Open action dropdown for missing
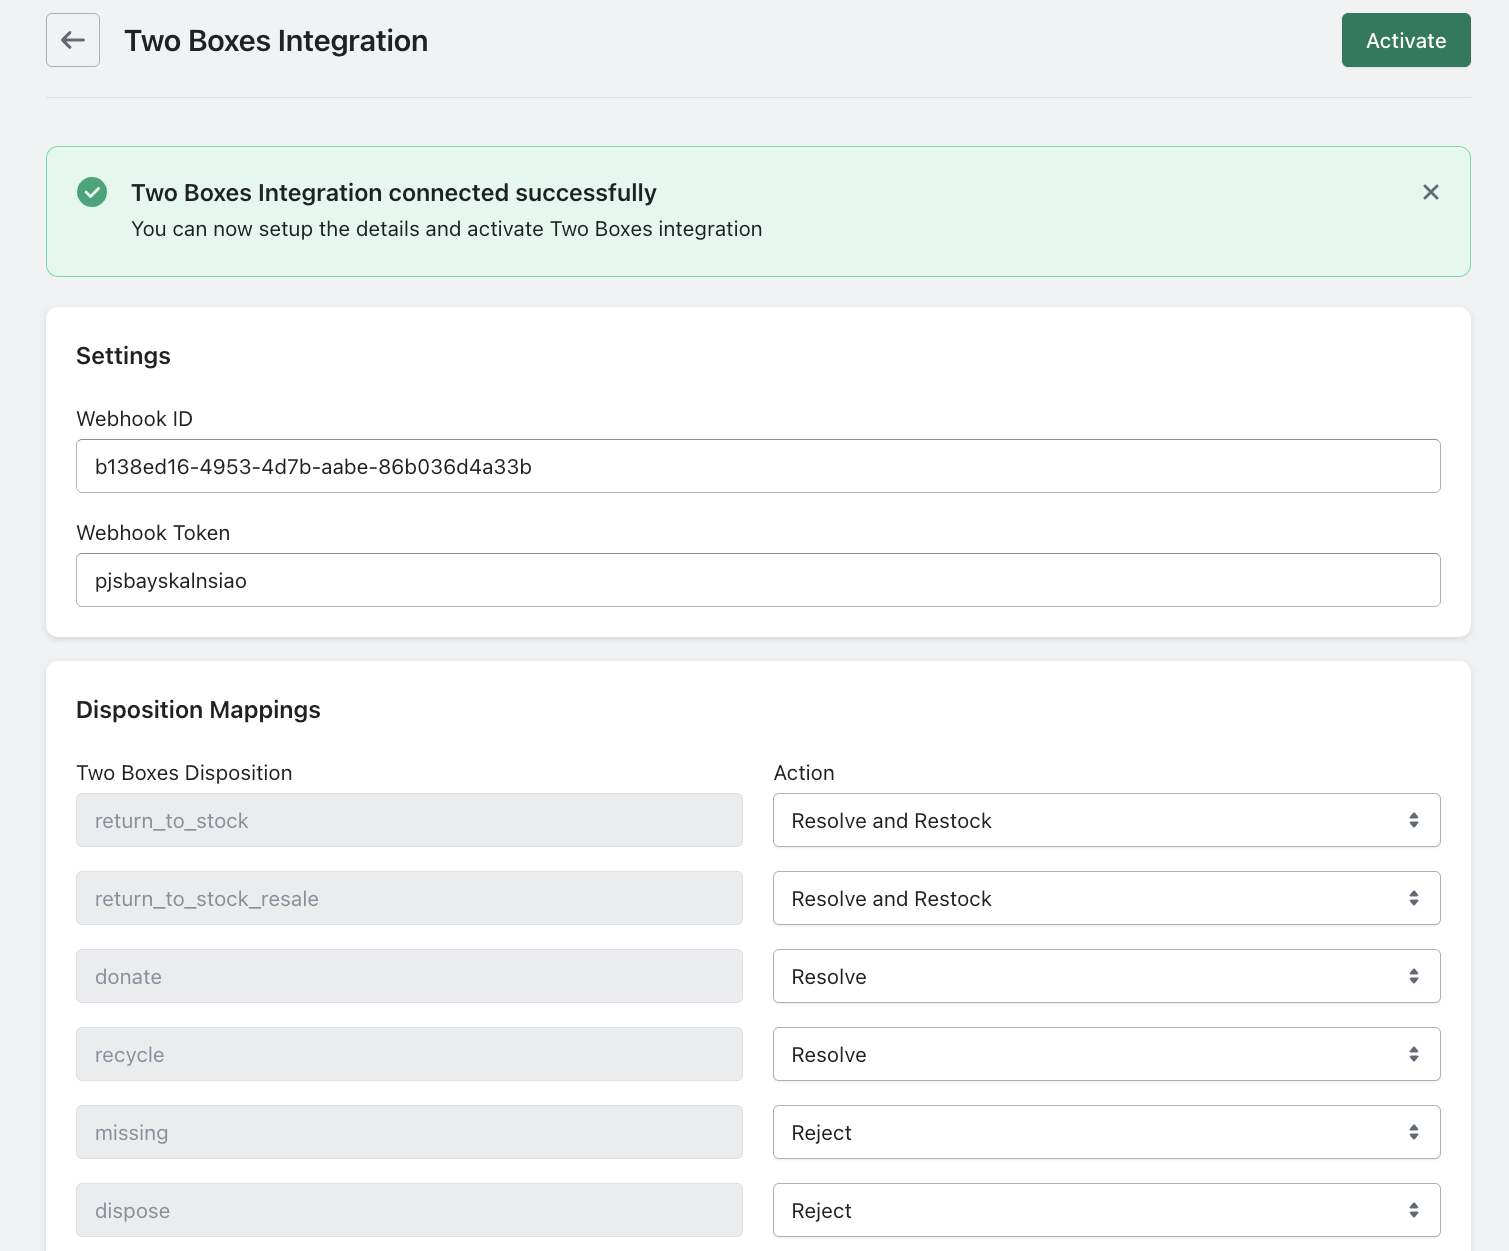The height and width of the screenshot is (1251, 1509). [1106, 1132]
